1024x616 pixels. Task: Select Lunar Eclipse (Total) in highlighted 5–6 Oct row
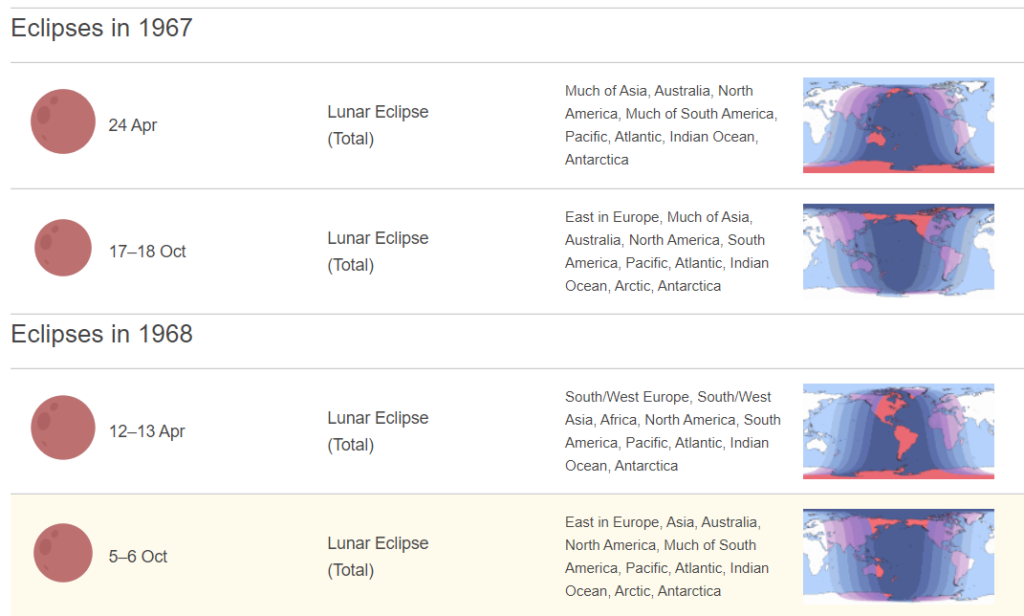(377, 556)
